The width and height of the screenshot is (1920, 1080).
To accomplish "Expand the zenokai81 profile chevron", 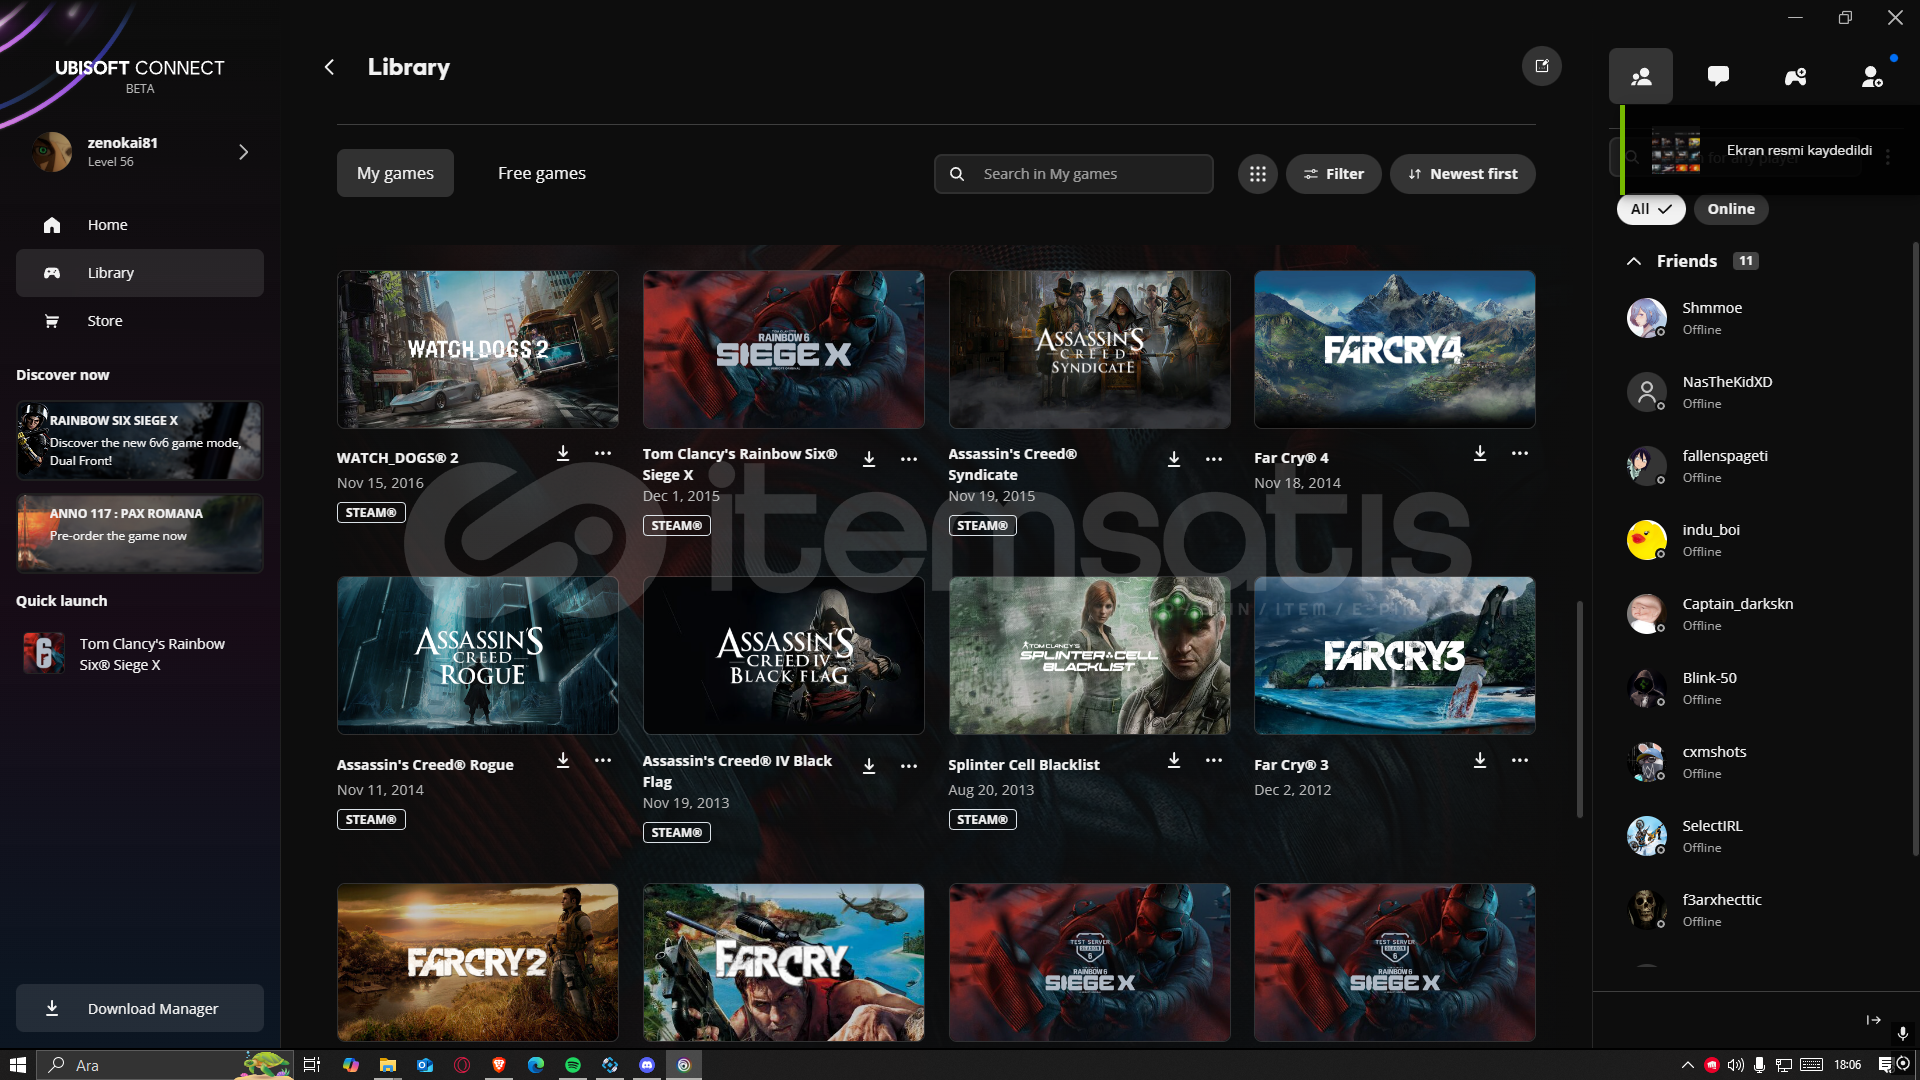I will point(243,152).
